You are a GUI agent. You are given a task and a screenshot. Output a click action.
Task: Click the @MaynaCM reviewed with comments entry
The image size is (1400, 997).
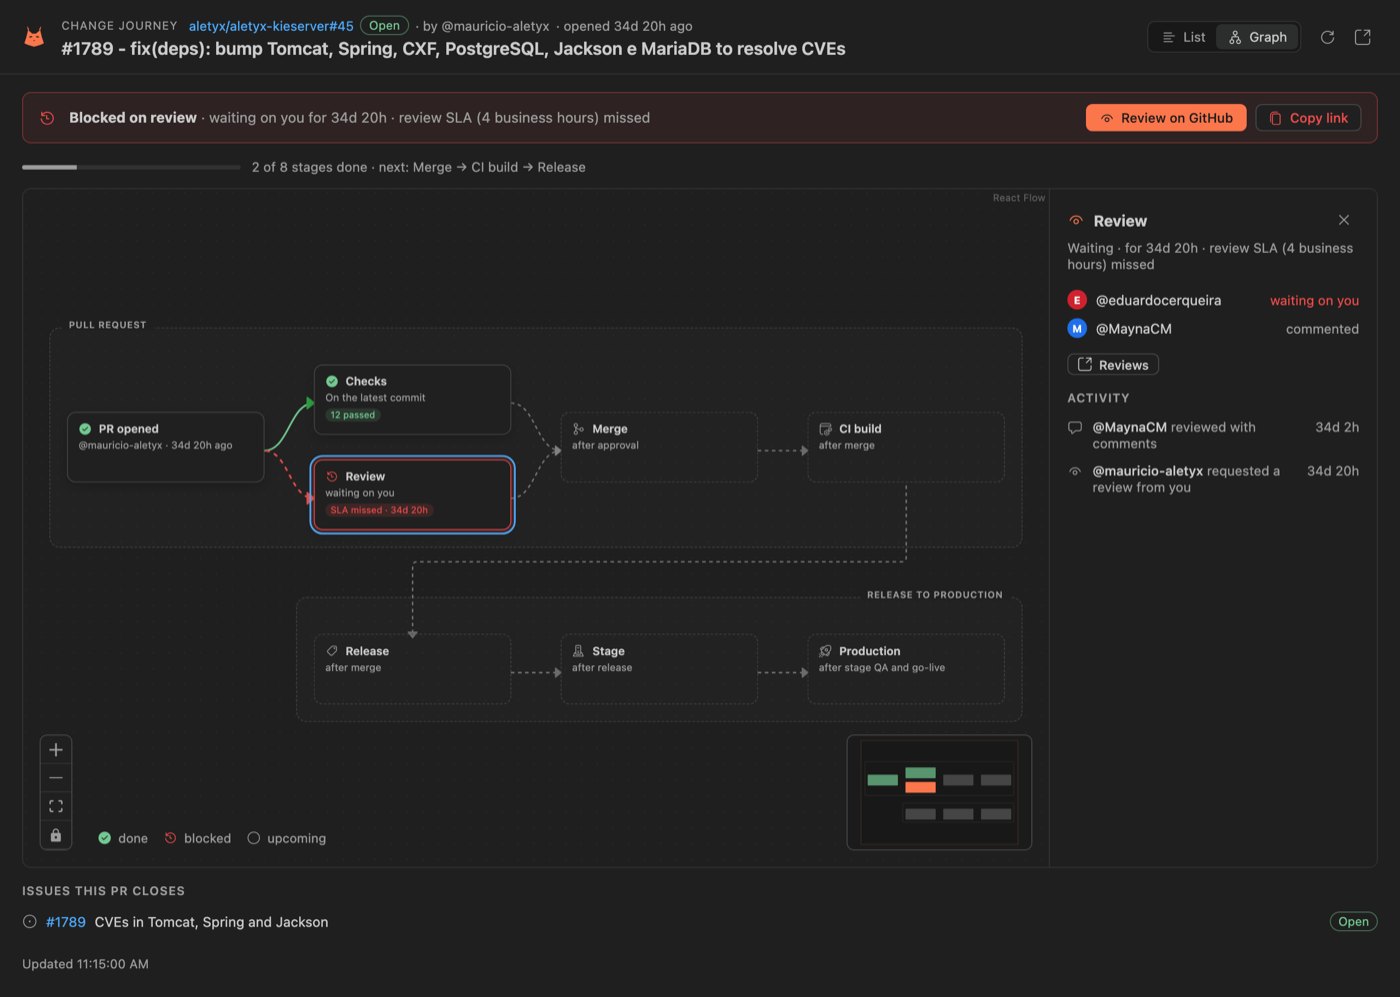[1213, 435]
